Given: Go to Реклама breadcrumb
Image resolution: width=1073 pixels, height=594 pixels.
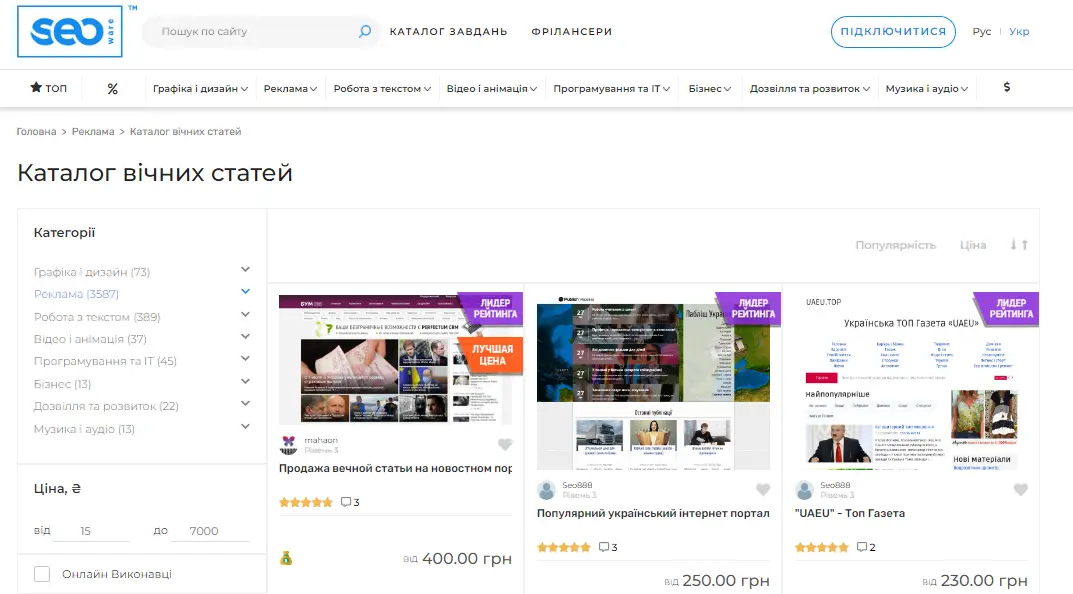Looking at the screenshot, I should point(93,131).
